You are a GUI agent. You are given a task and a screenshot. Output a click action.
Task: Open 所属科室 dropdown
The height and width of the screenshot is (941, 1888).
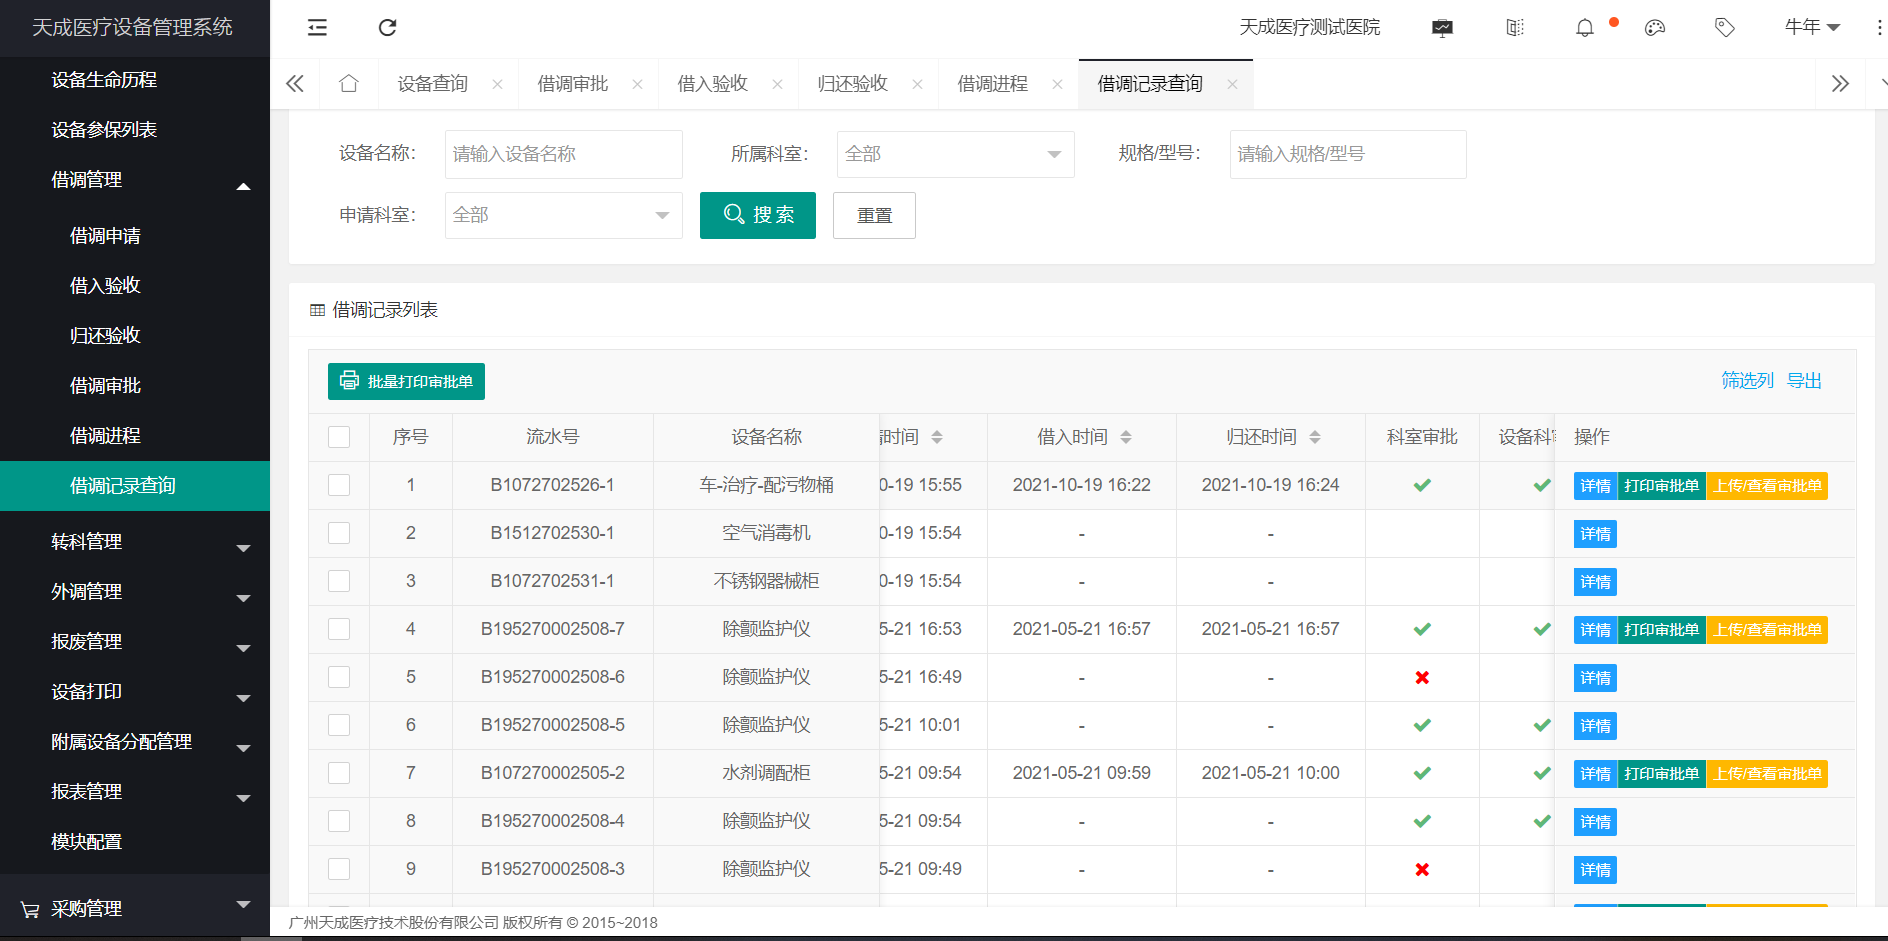tap(955, 154)
